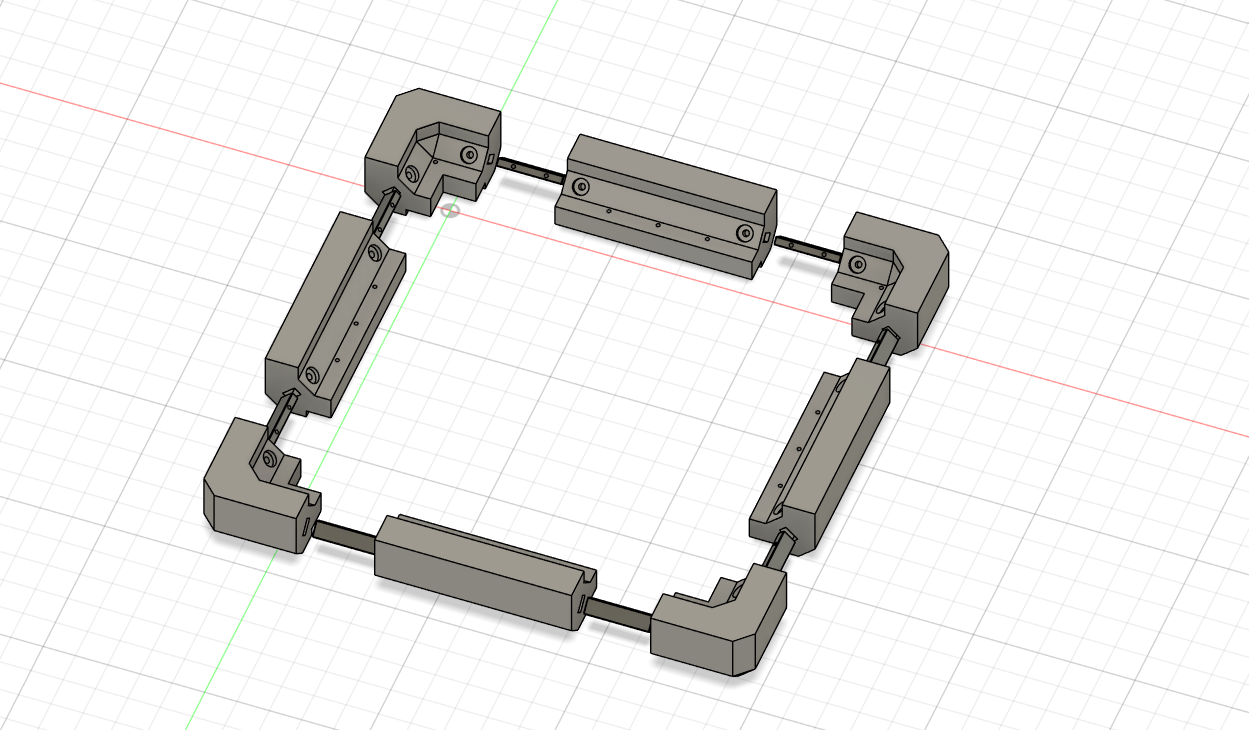This screenshot has height=730, width=1249.
Task: Click the rod joining top rail and upper-right bracket
Action: [x=810, y=248]
